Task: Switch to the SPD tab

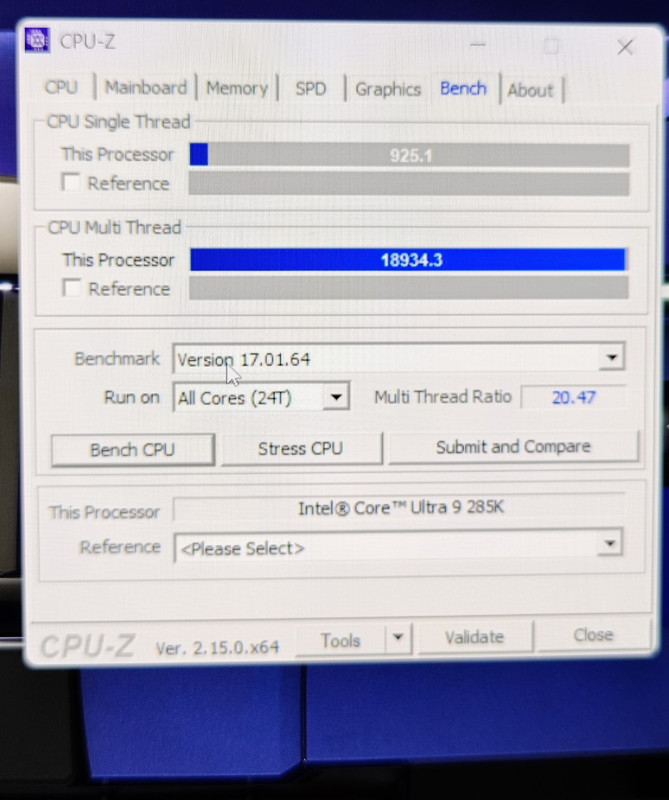Action: tap(311, 89)
